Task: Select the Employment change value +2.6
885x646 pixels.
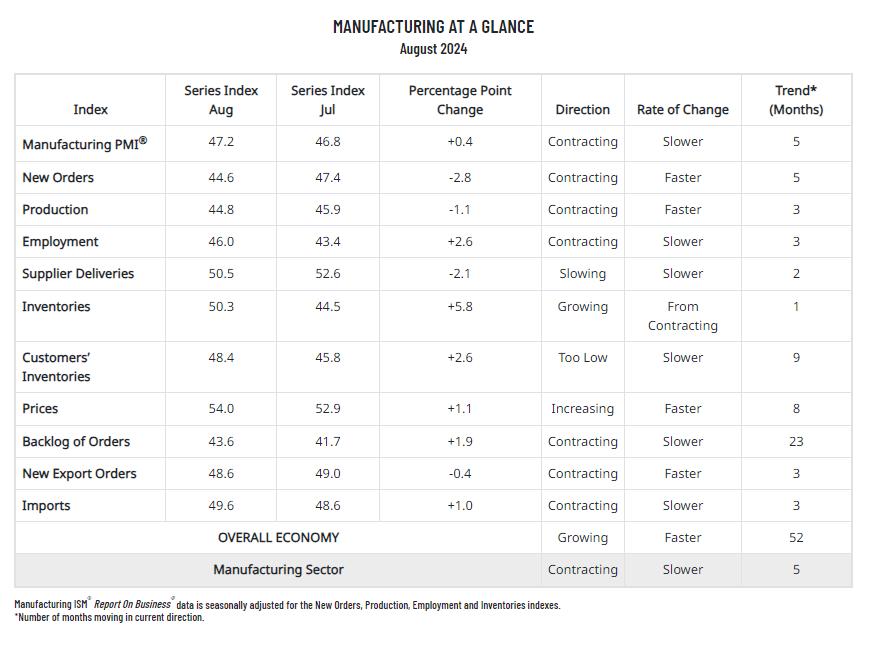Action: (460, 242)
